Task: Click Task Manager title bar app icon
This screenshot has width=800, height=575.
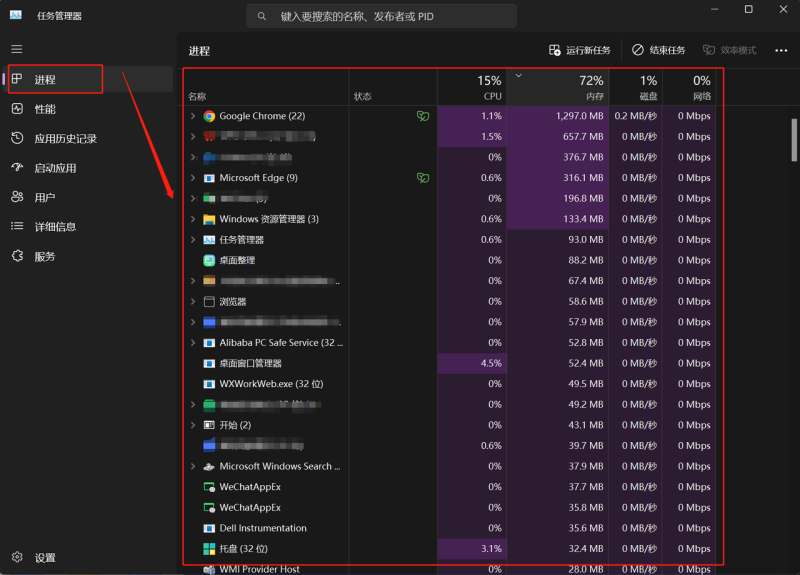Action: [16, 15]
